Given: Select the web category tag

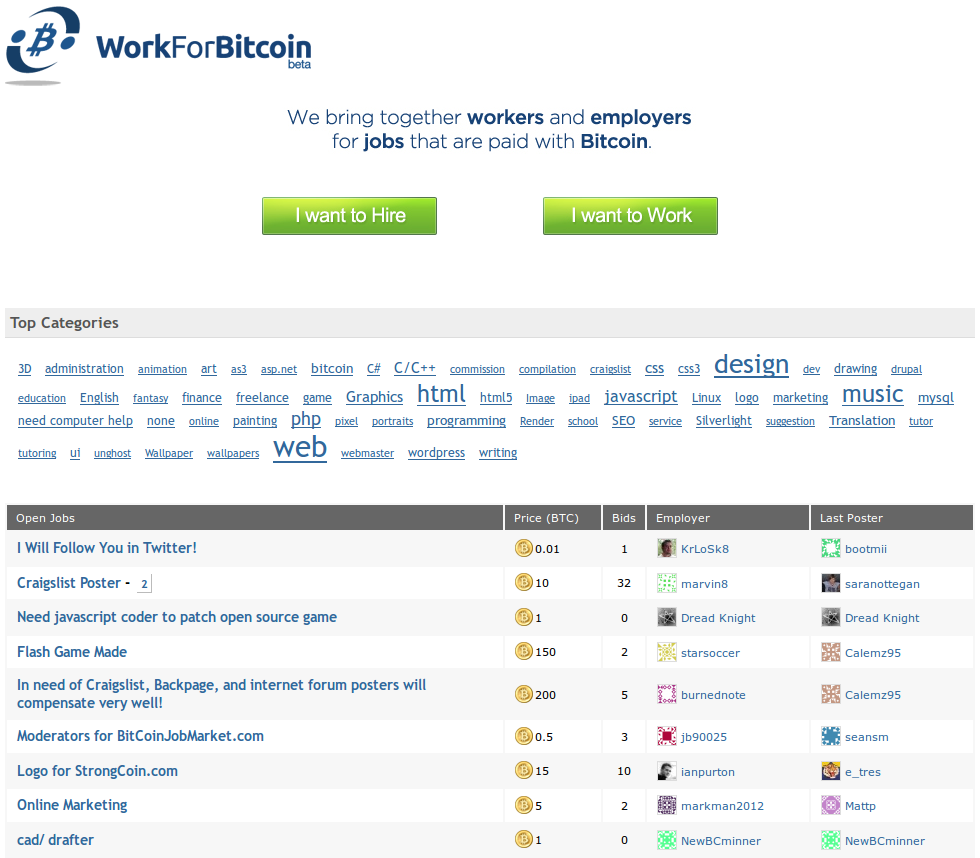Looking at the screenshot, I should [x=299, y=448].
